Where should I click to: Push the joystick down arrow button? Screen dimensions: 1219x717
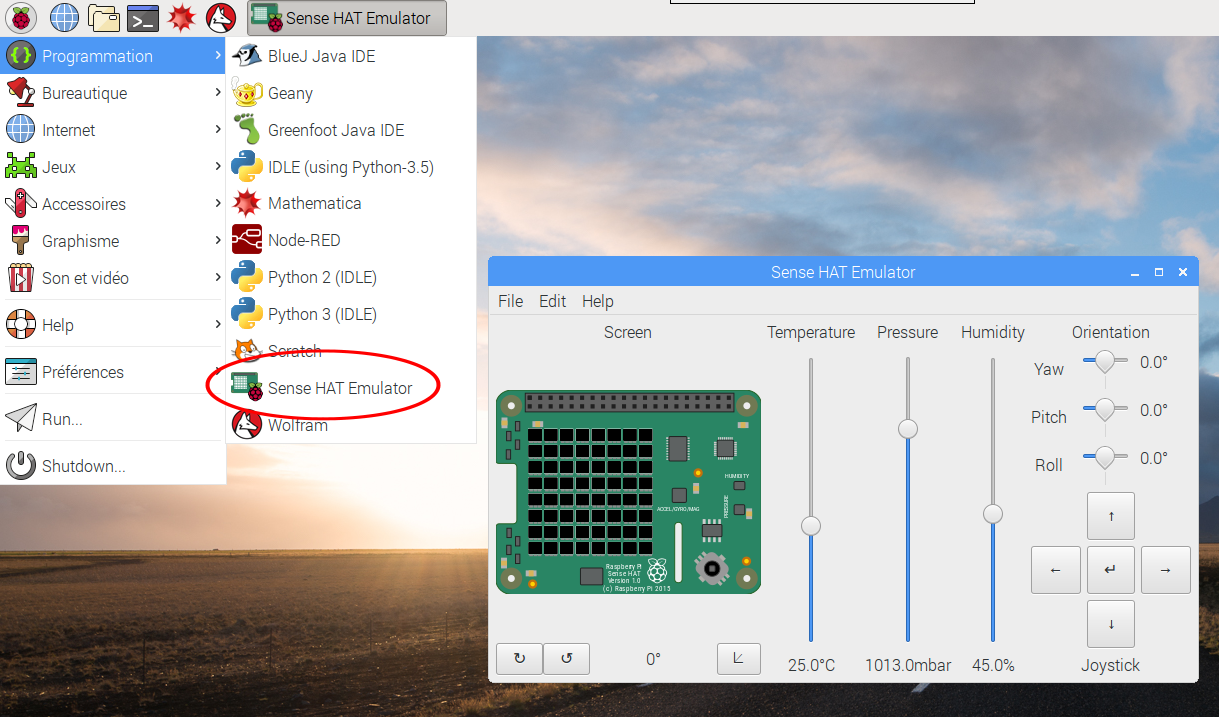tap(1111, 624)
